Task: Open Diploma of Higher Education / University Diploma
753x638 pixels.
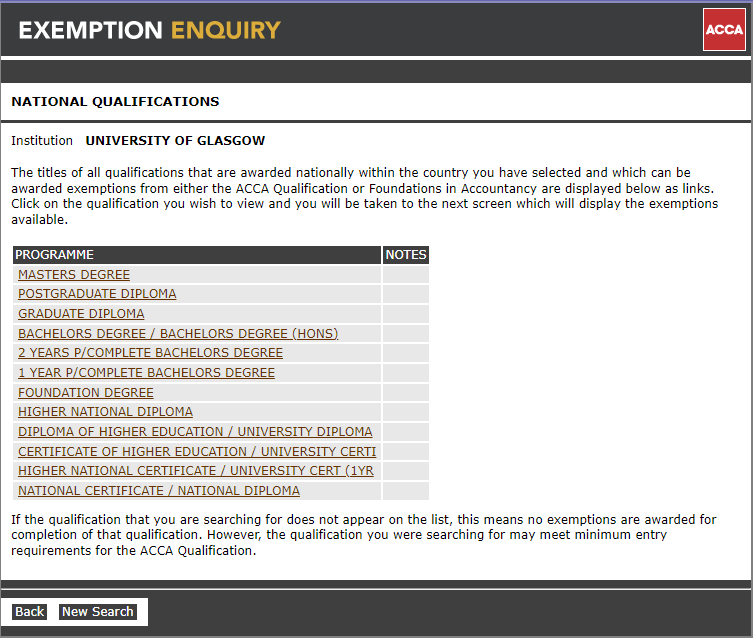Action: (x=195, y=432)
